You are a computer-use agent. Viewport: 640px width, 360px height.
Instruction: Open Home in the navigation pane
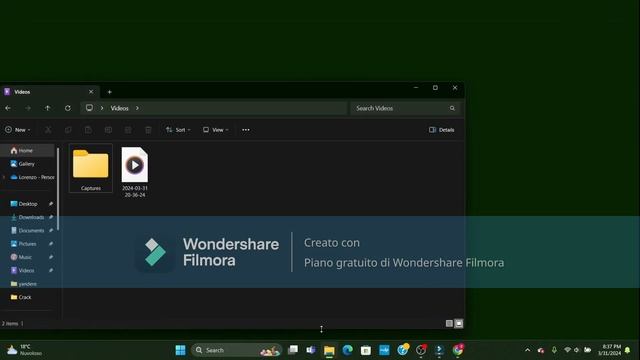coord(27,151)
